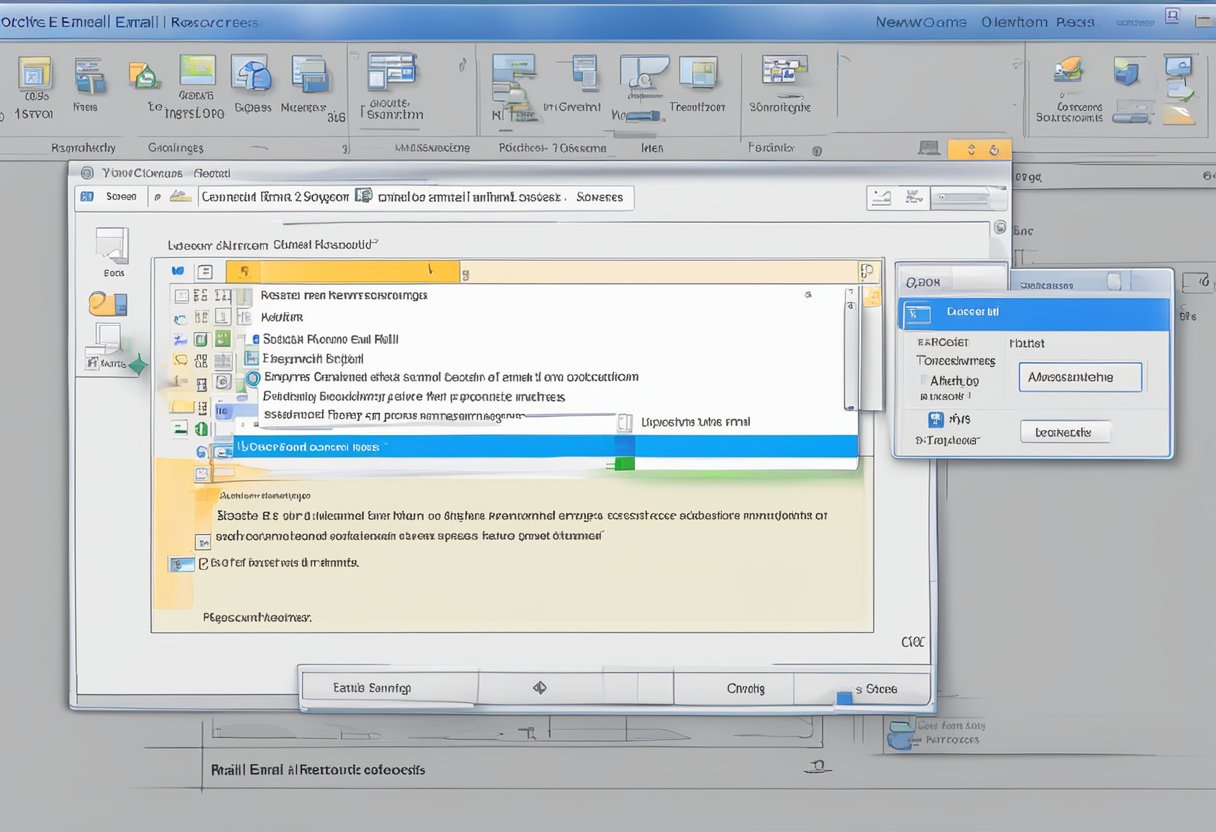The width and height of the screenshot is (1216, 832).
Task: Select the highlighted blue 'Oserfond' list entry
Action: 545,446
